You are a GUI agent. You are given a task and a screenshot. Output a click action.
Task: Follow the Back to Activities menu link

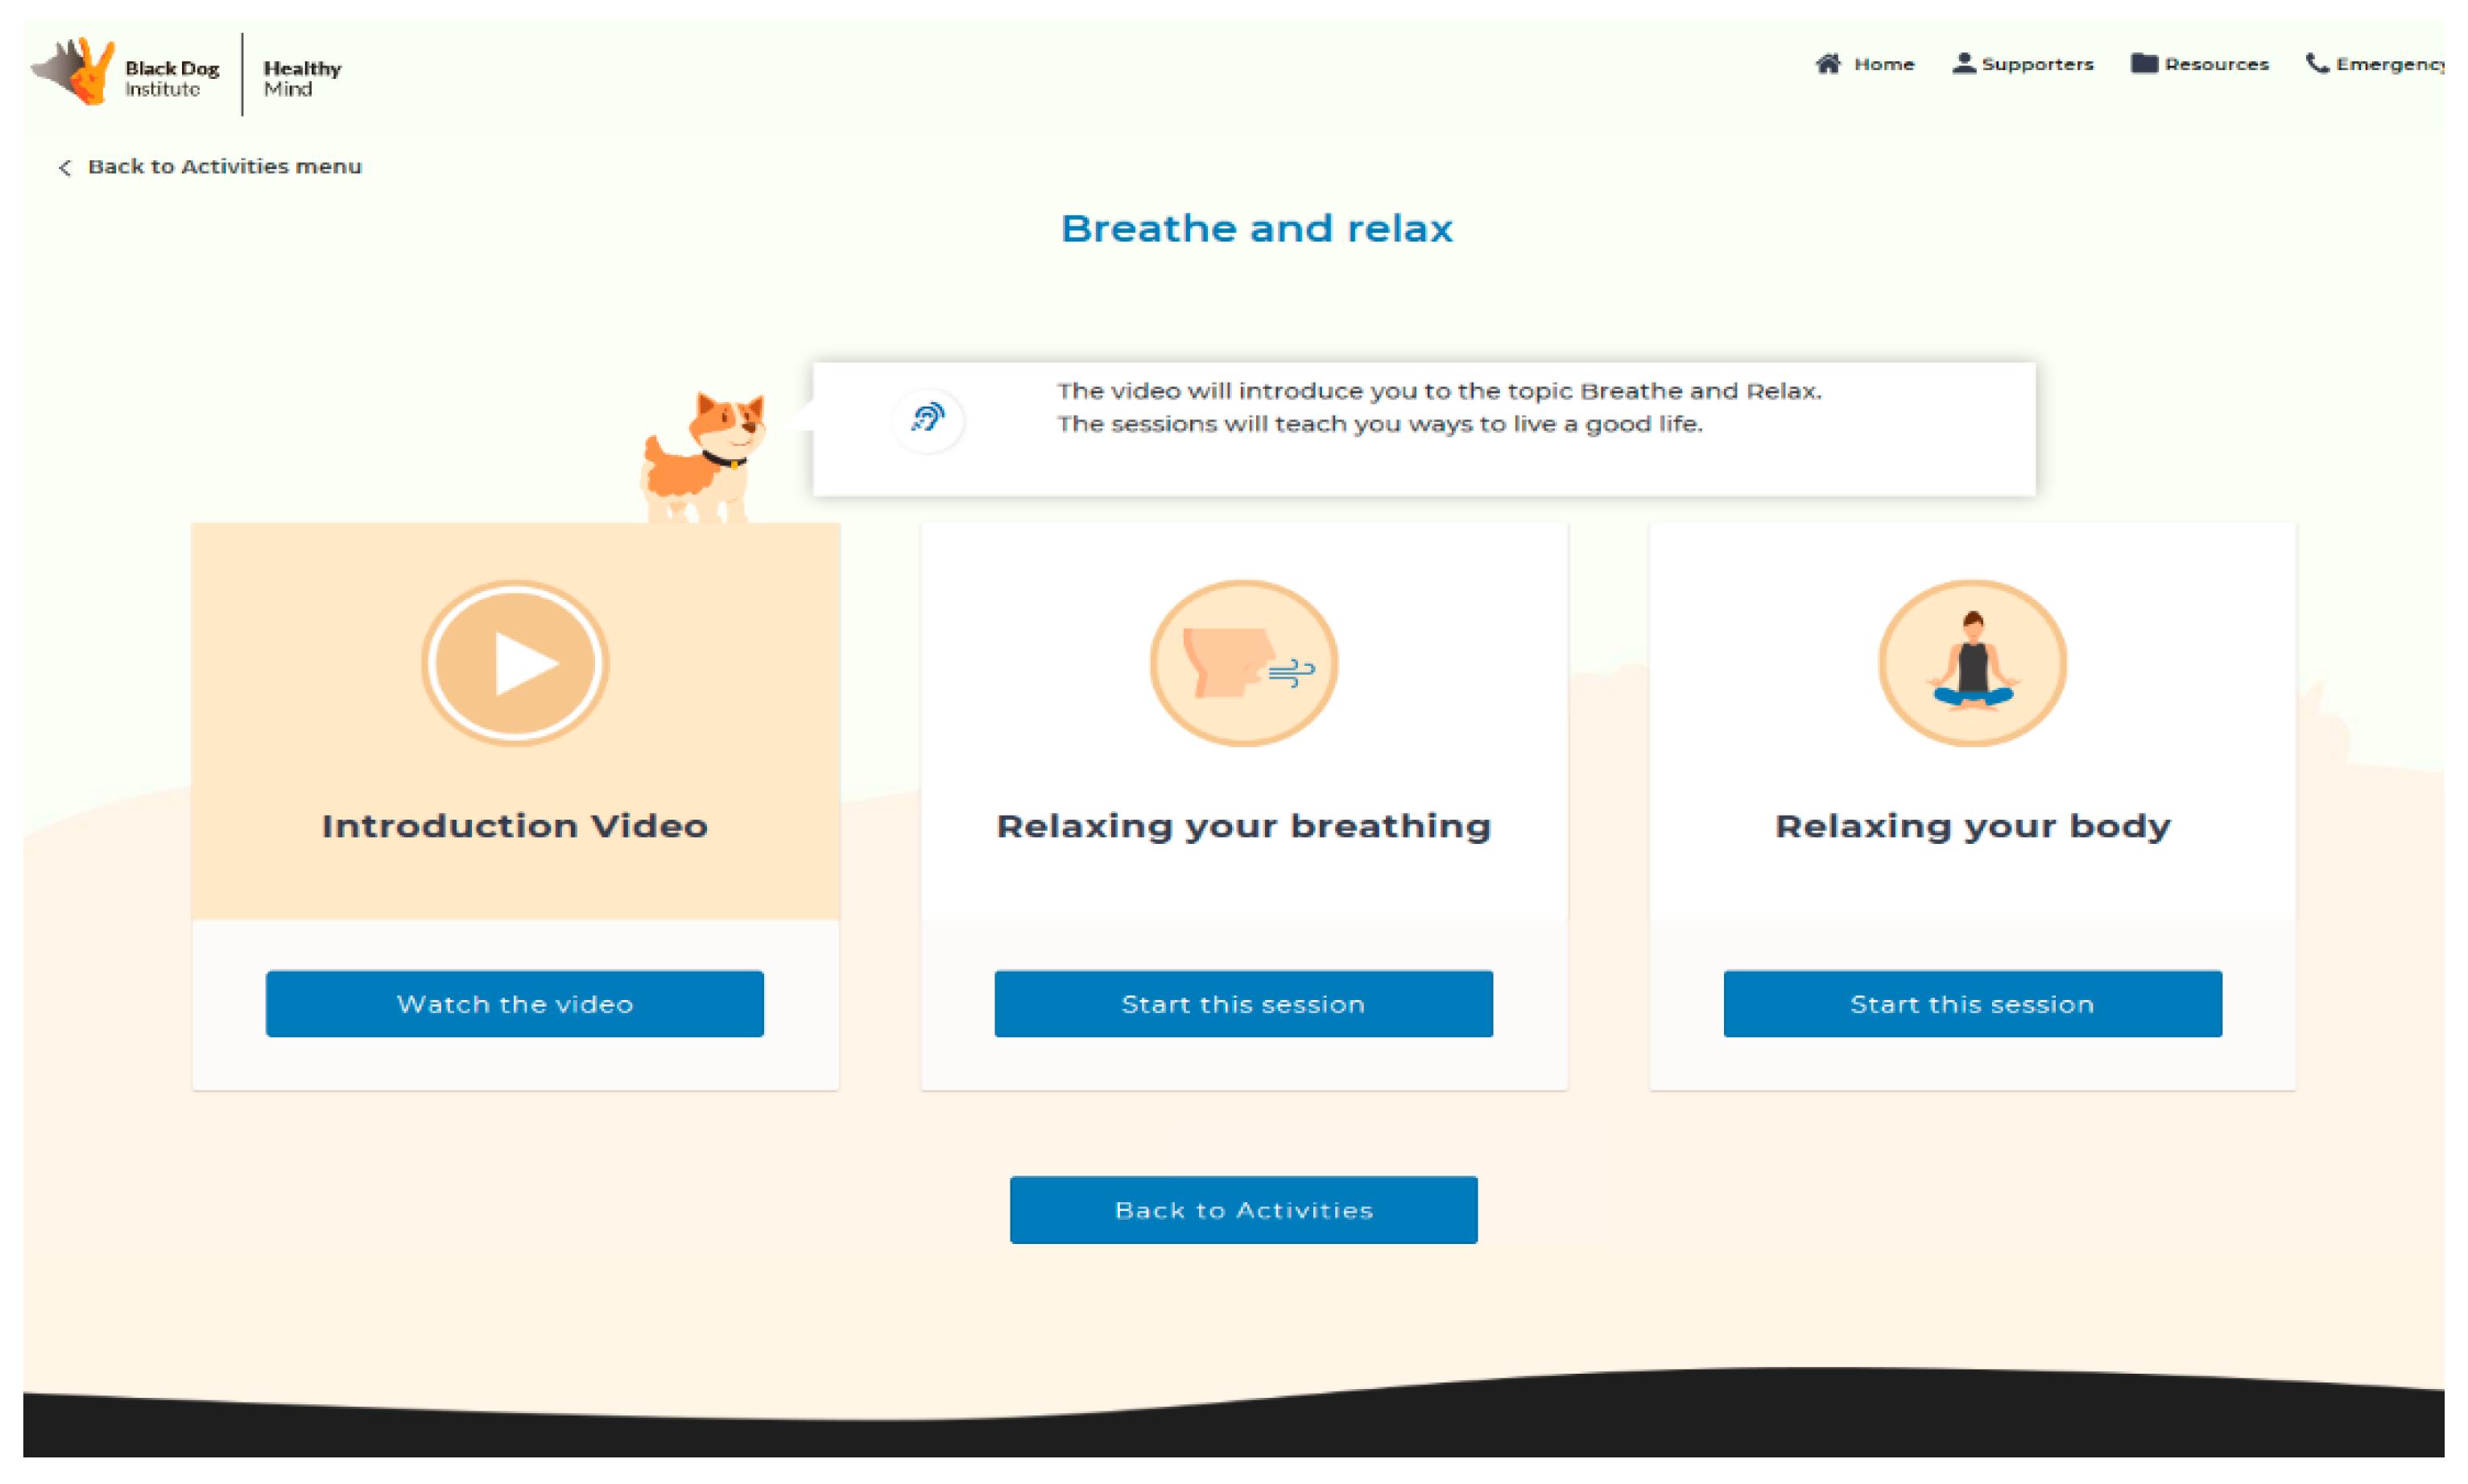224,167
